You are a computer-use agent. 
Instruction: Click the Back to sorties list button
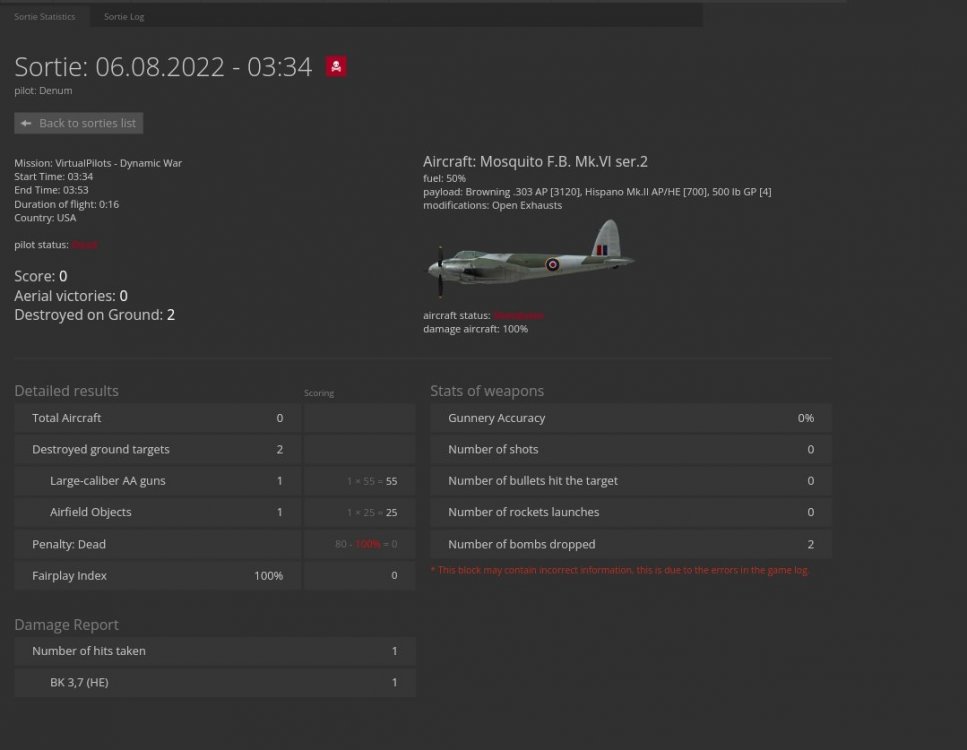[x=78, y=123]
